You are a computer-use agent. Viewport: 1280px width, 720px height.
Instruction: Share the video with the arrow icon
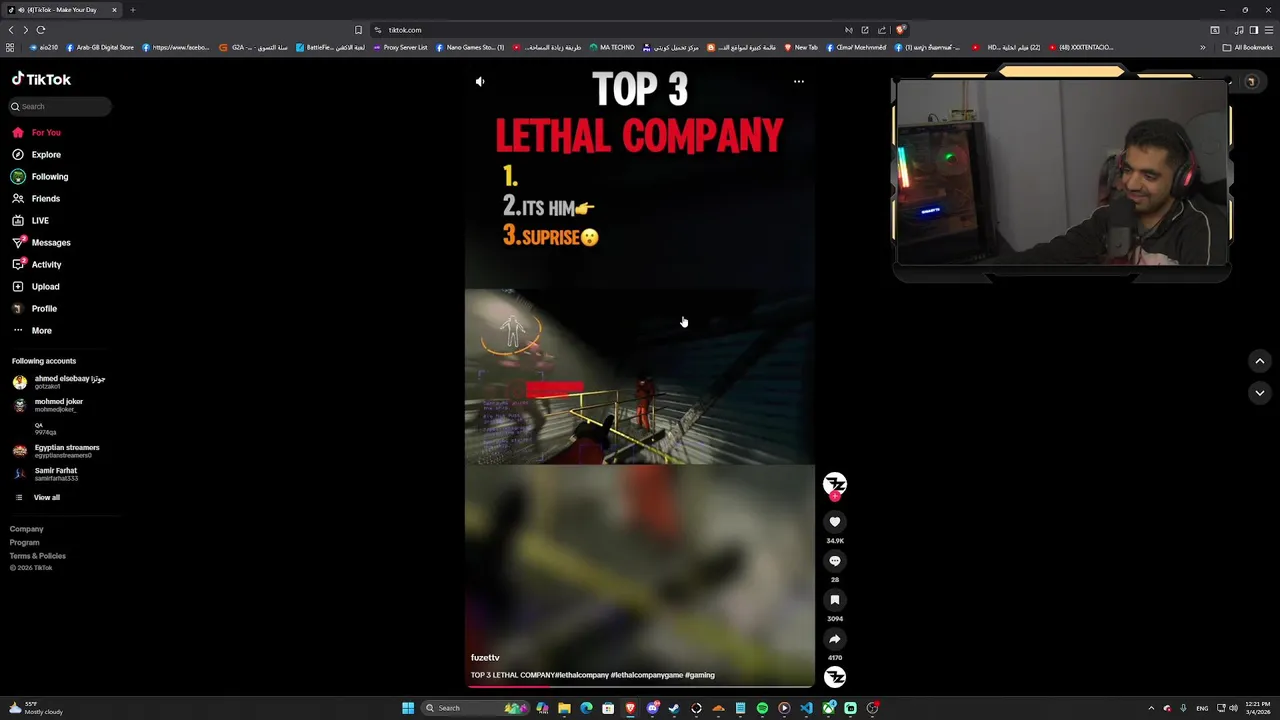pyautogui.click(x=835, y=639)
